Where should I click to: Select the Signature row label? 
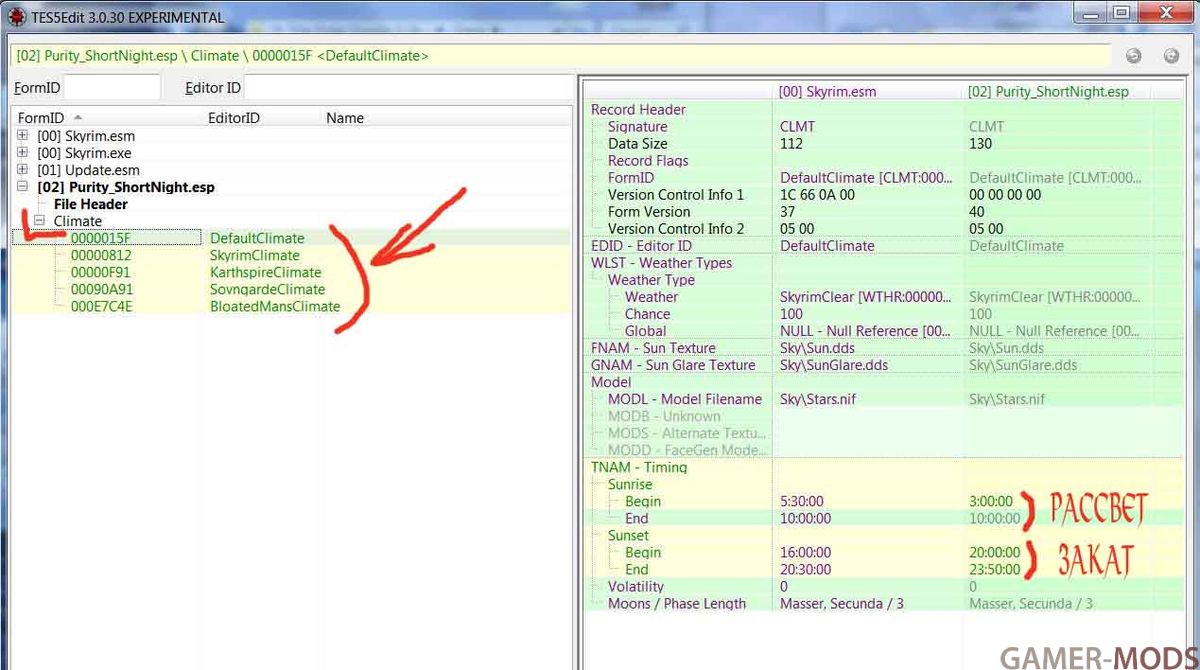tap(637, 127)
